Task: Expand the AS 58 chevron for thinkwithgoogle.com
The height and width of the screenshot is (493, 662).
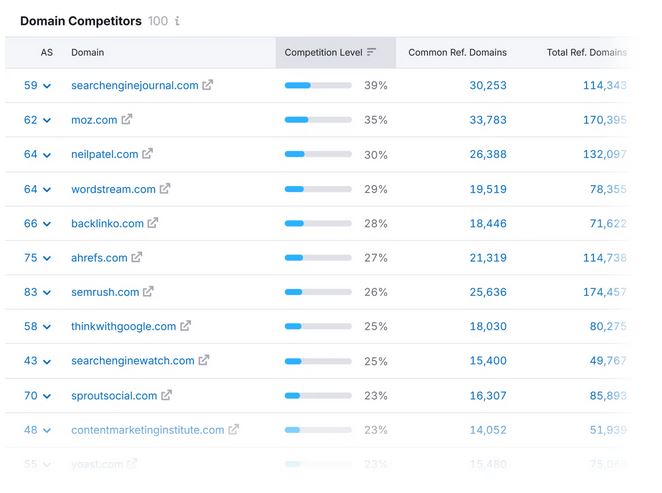Action: click(x=47, y=327)
